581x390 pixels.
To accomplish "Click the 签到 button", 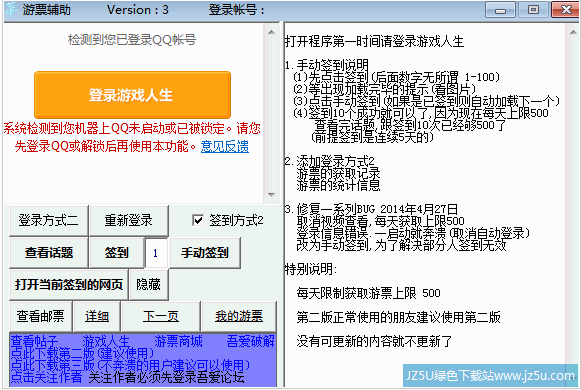I will [116, 253].
